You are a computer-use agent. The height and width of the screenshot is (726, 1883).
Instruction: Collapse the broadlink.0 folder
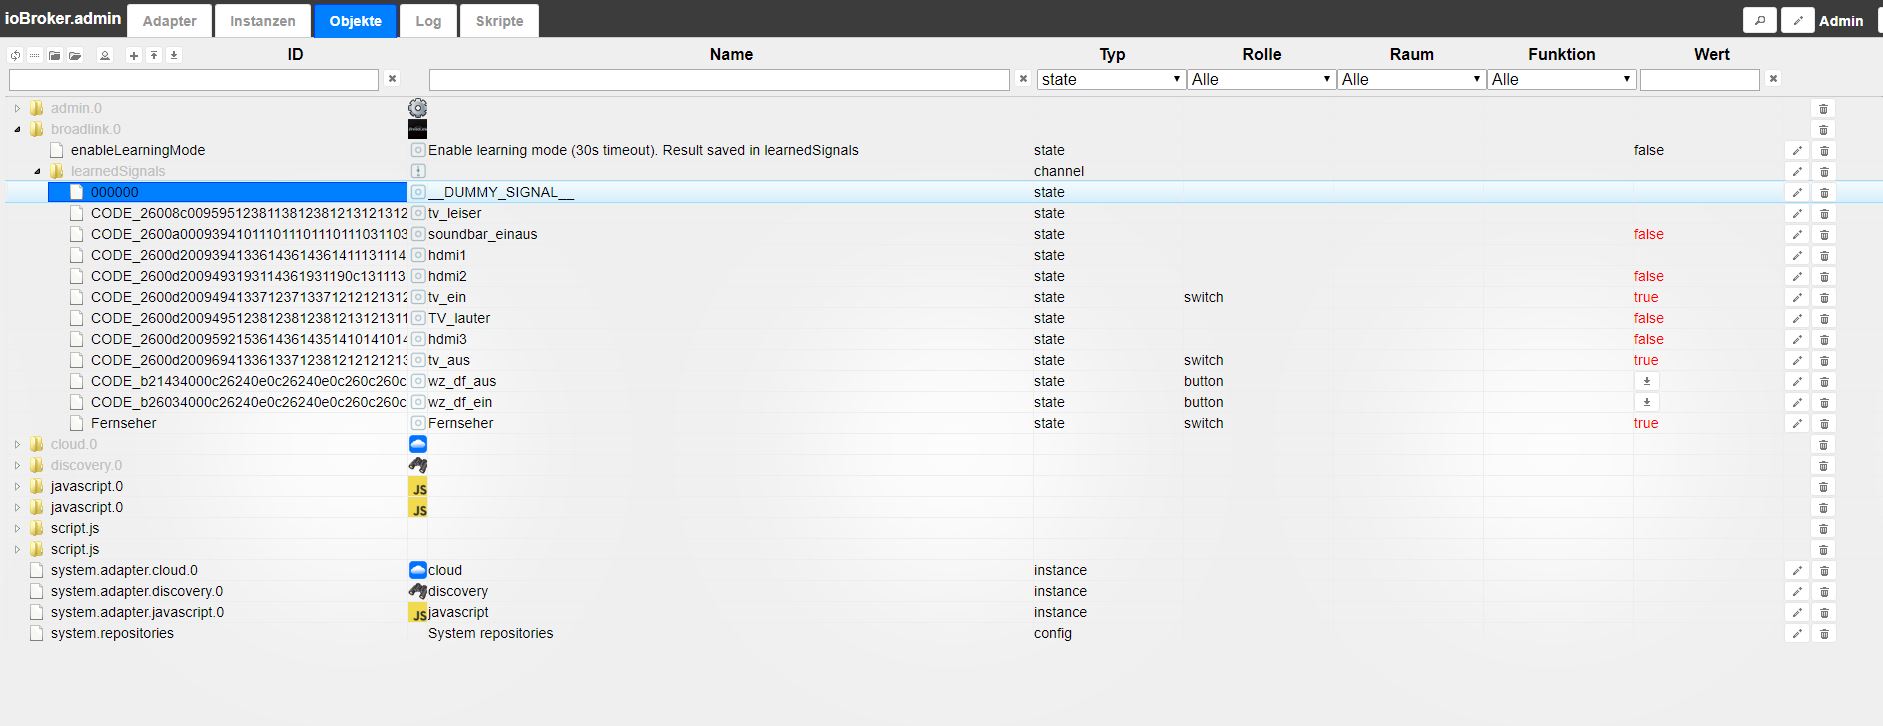point(17,129)
